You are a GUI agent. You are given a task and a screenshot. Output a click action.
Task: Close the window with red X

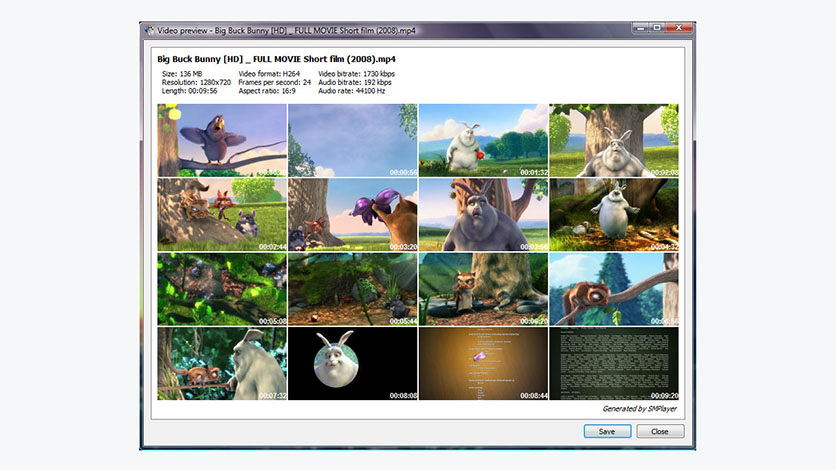679,27
